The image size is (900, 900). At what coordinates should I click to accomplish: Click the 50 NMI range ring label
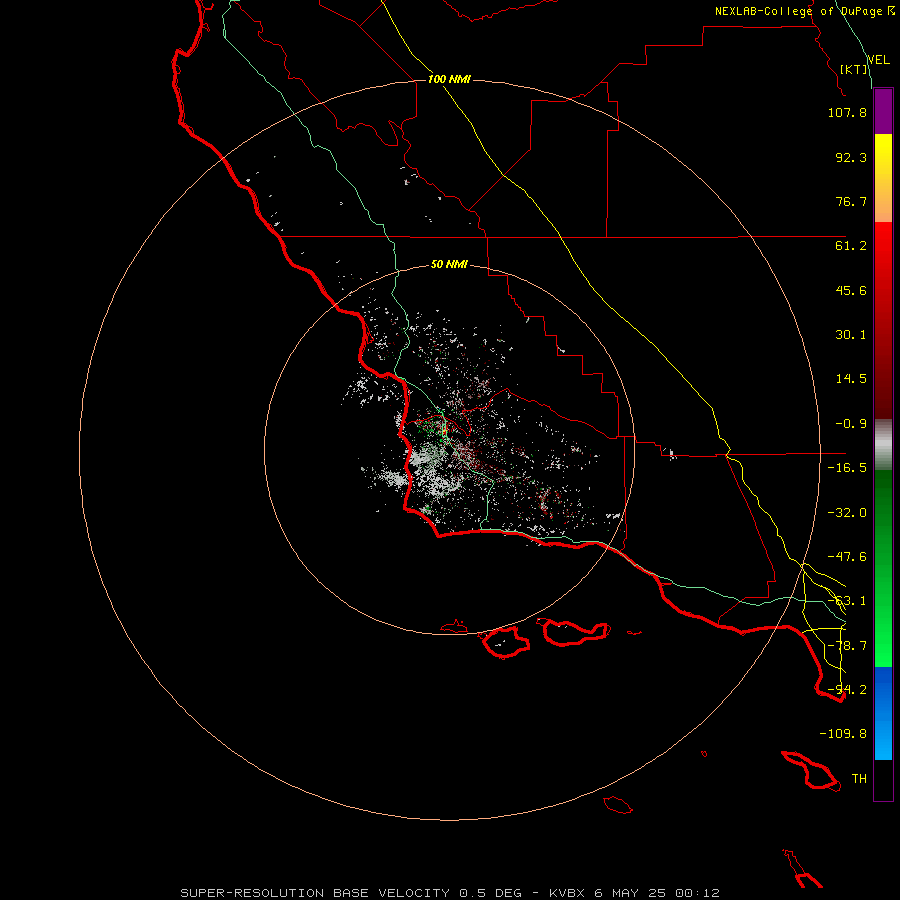(449, 264)
